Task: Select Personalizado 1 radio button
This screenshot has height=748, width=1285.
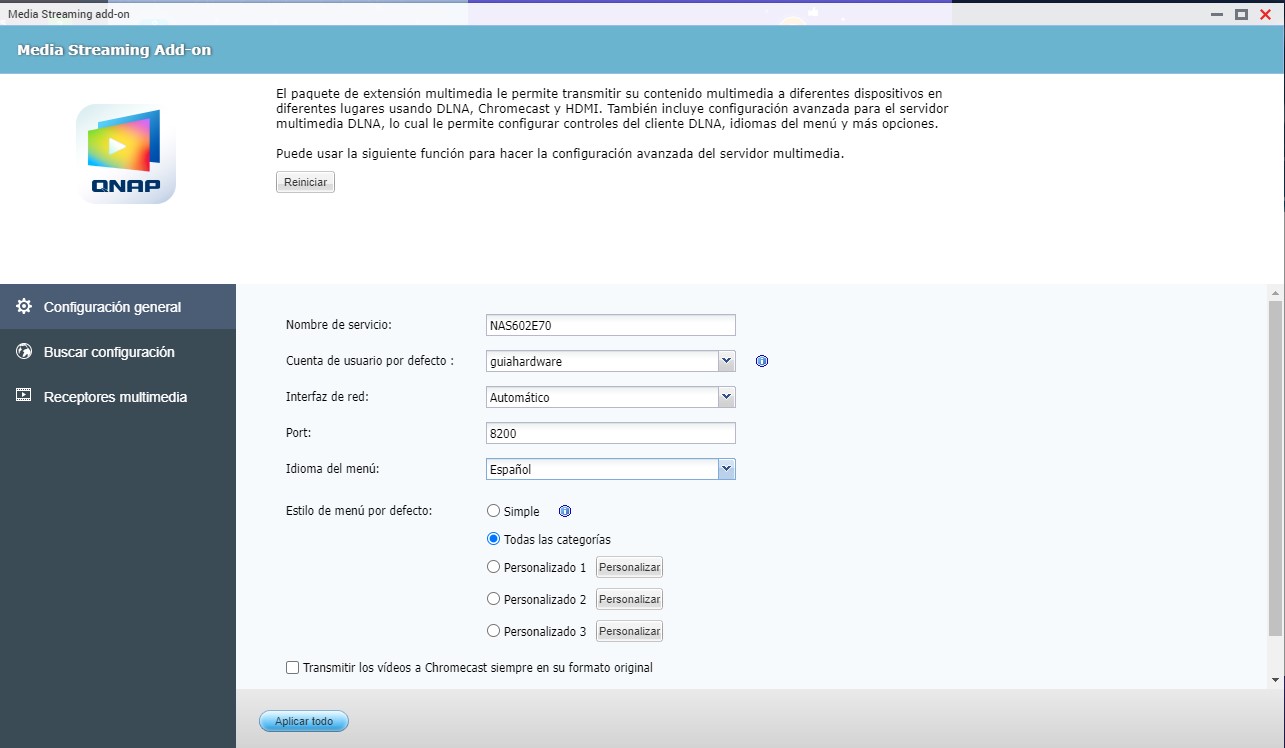Action: [x=493, y=567]
